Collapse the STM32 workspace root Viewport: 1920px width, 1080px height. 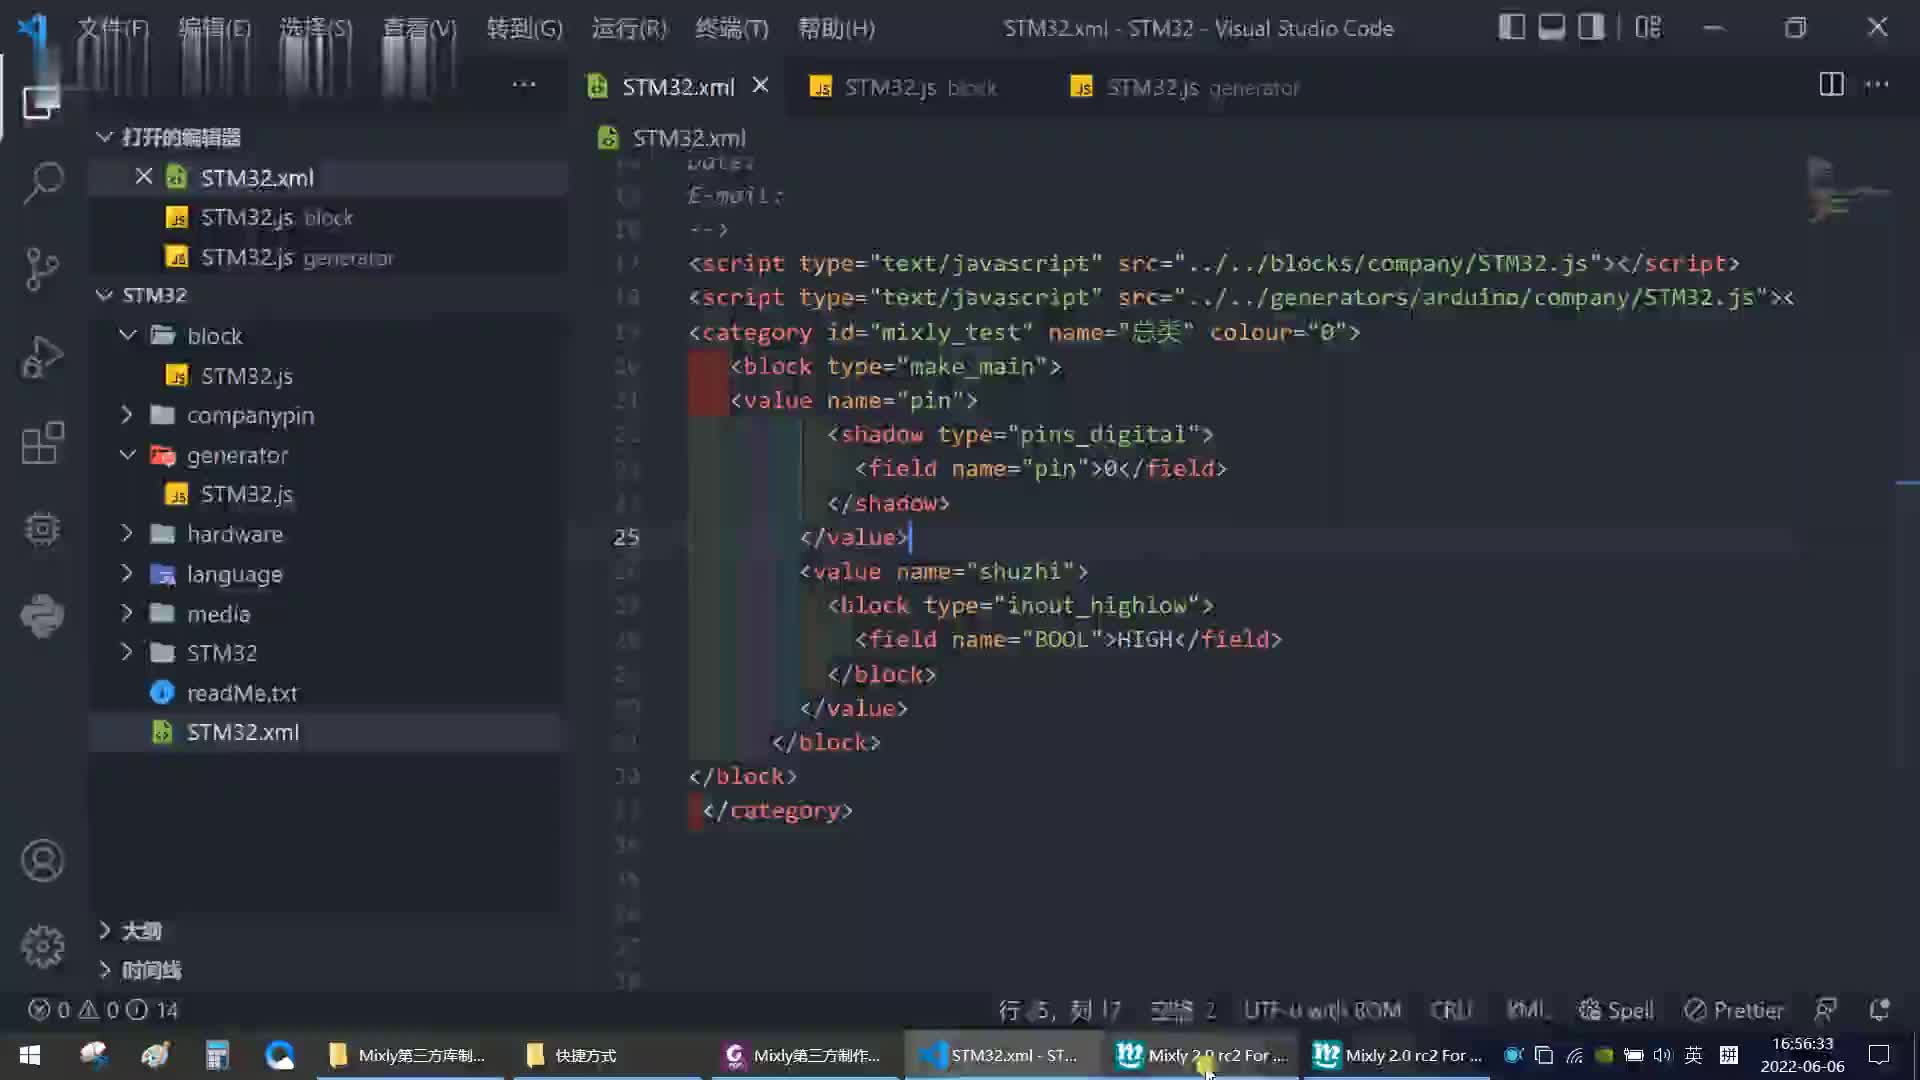tap(104, 295)
